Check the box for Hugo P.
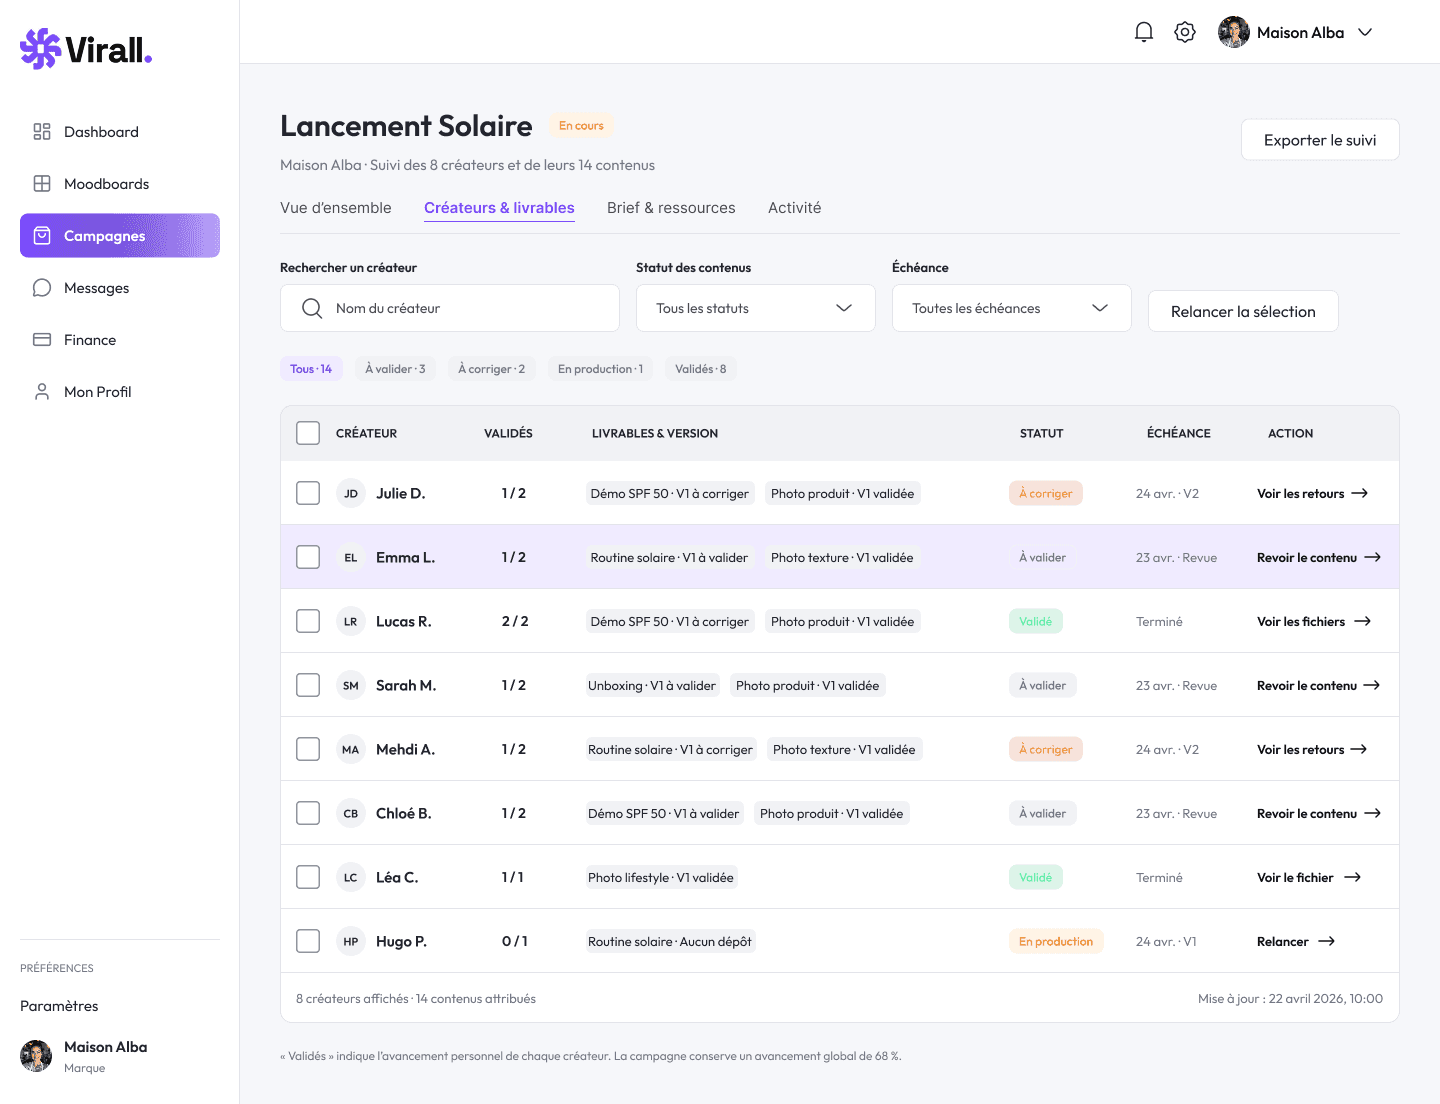This screenshot has width=1440, height=1104. [308, 941]
